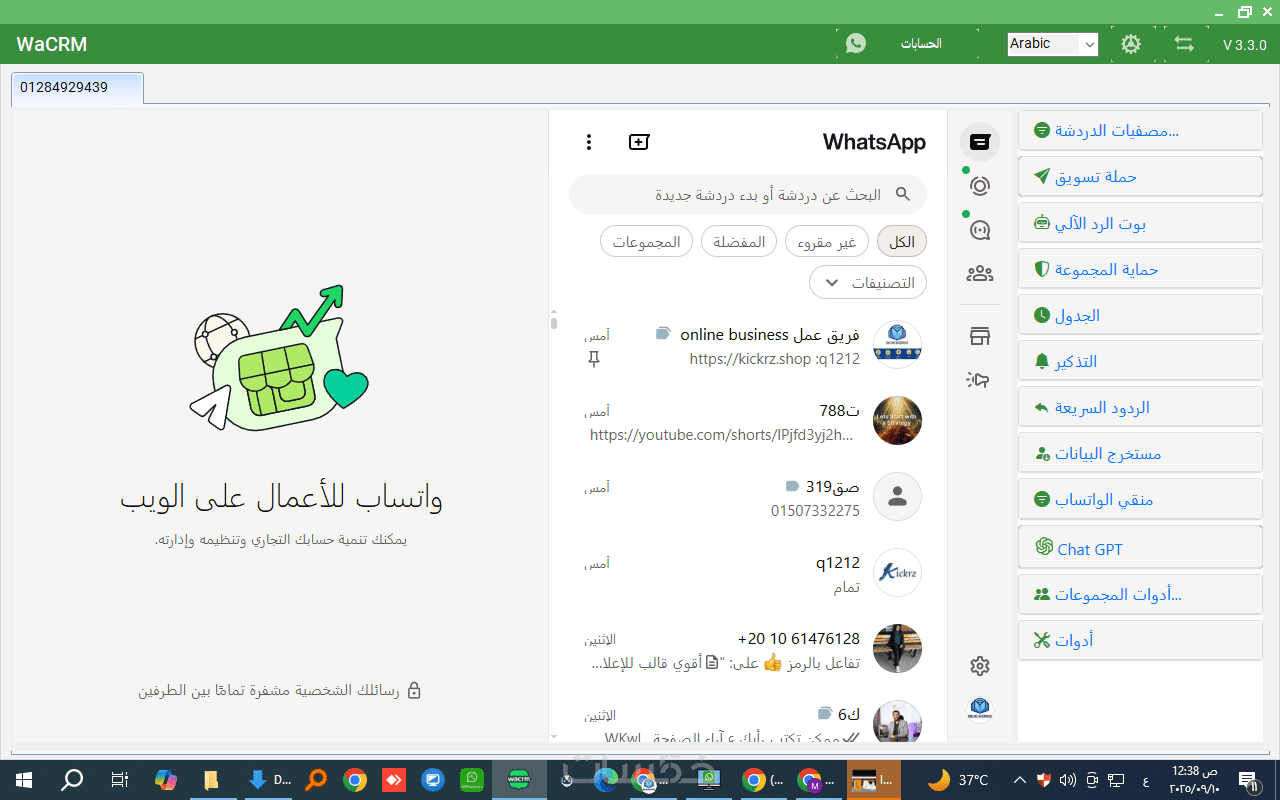This screenshot has width=1280, height=800.
Task: Click the chat list scrollbar handle
Action: 554,321
